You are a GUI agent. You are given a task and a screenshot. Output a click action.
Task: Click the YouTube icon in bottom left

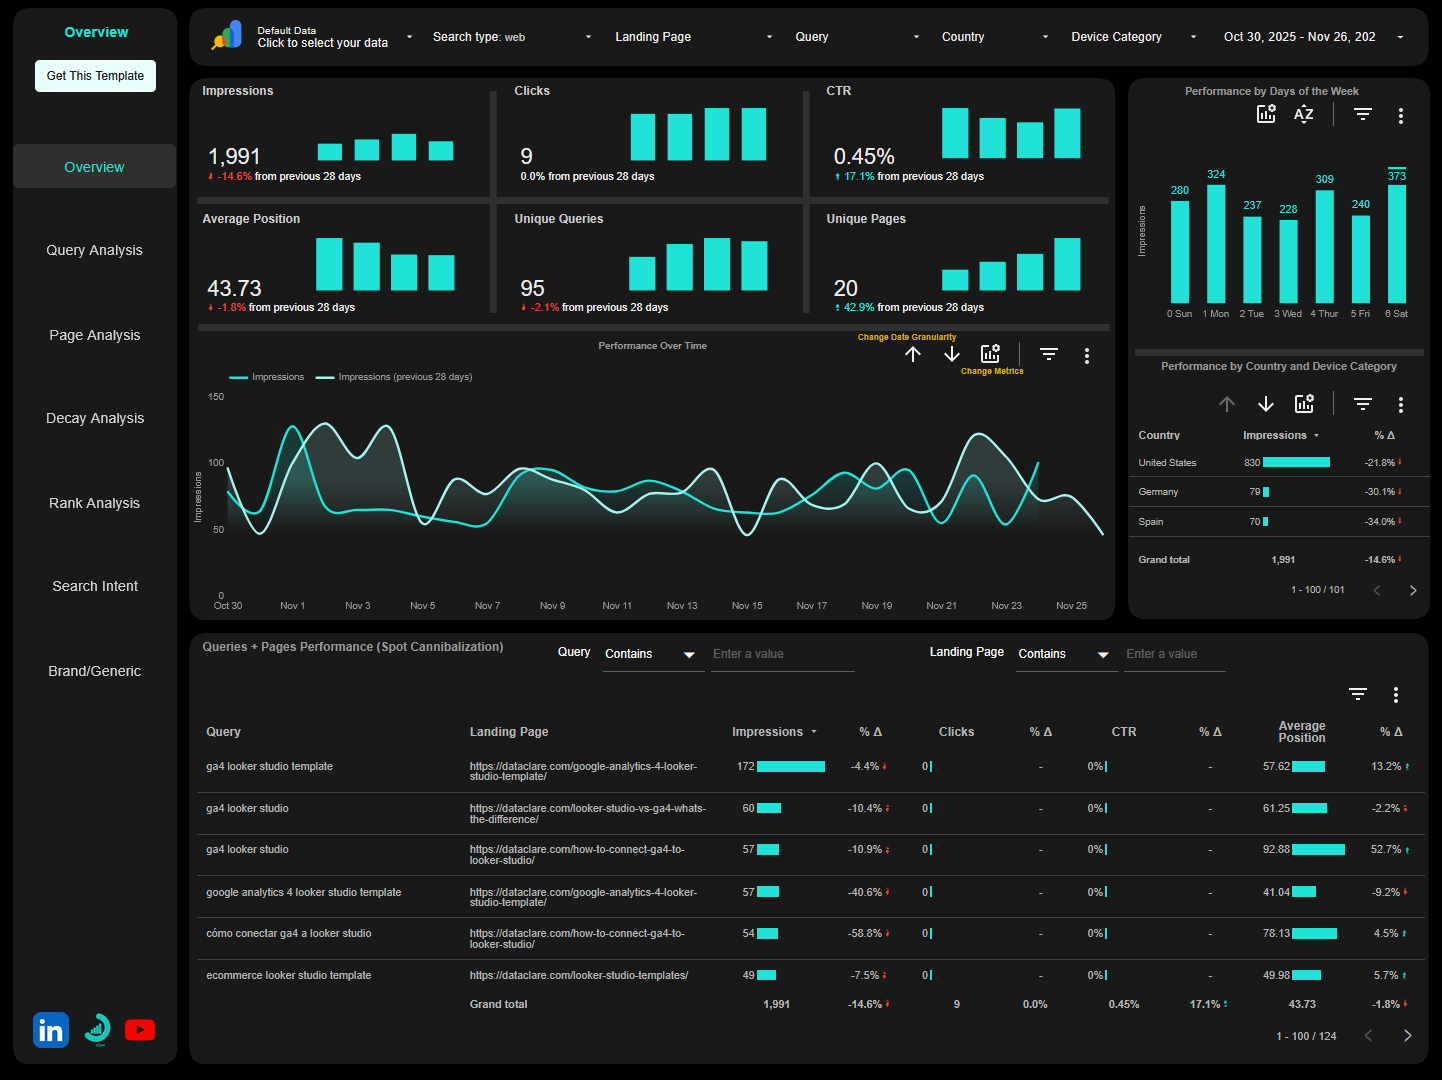[x=140, y=1029]
